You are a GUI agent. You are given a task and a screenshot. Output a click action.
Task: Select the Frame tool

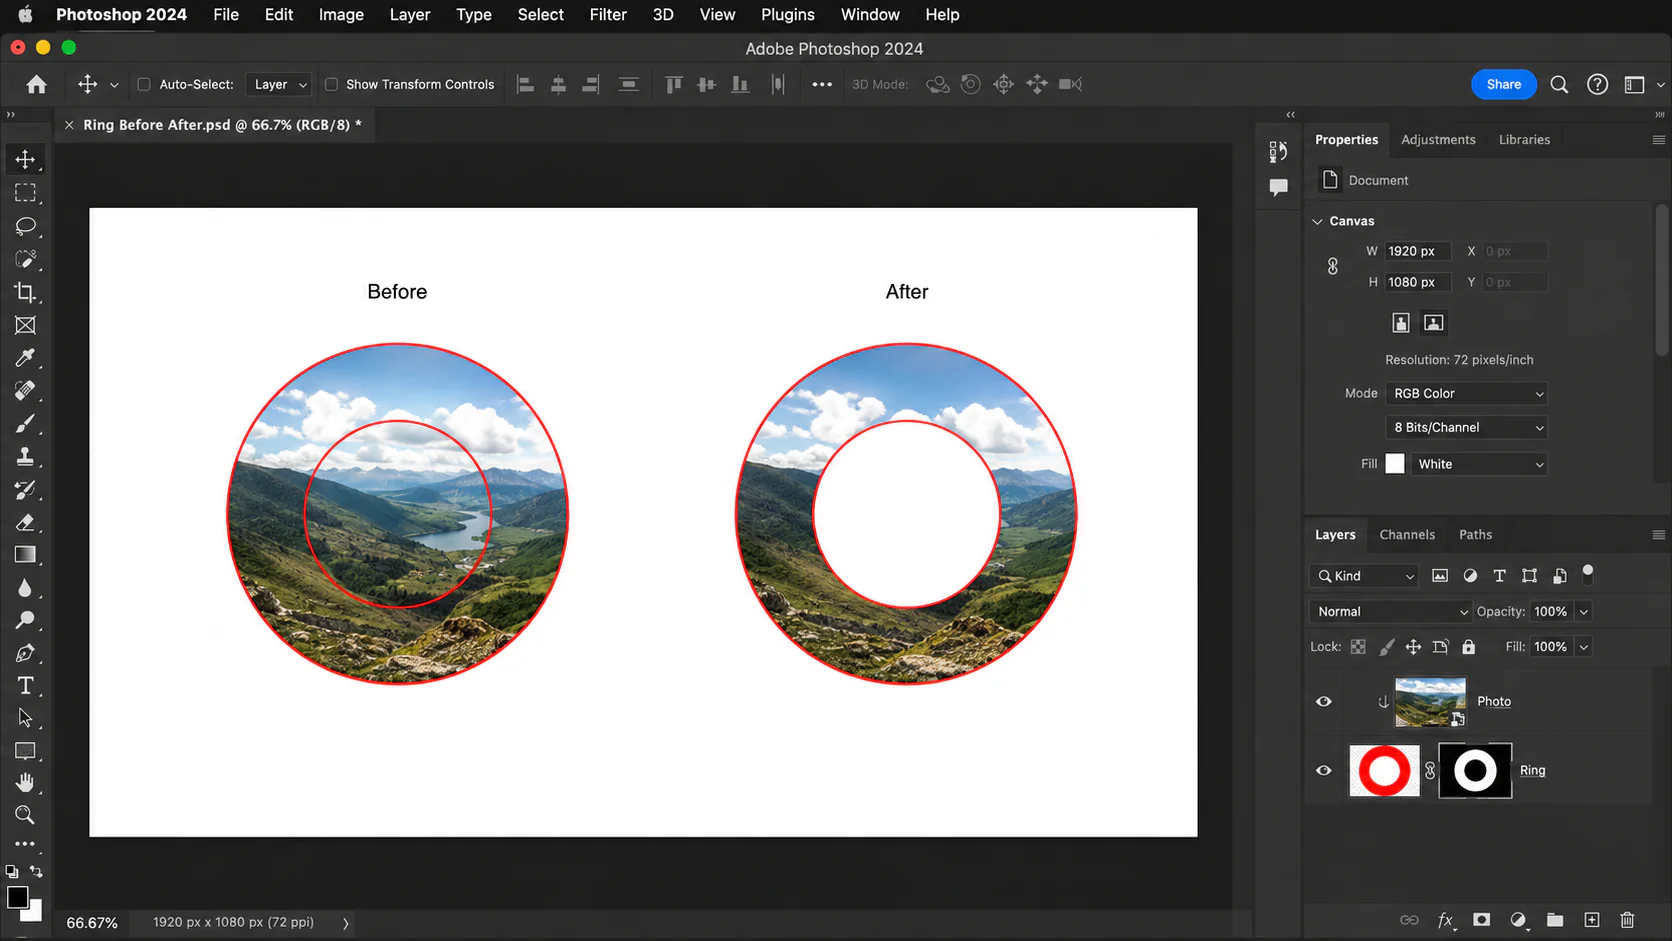(25, 325)
